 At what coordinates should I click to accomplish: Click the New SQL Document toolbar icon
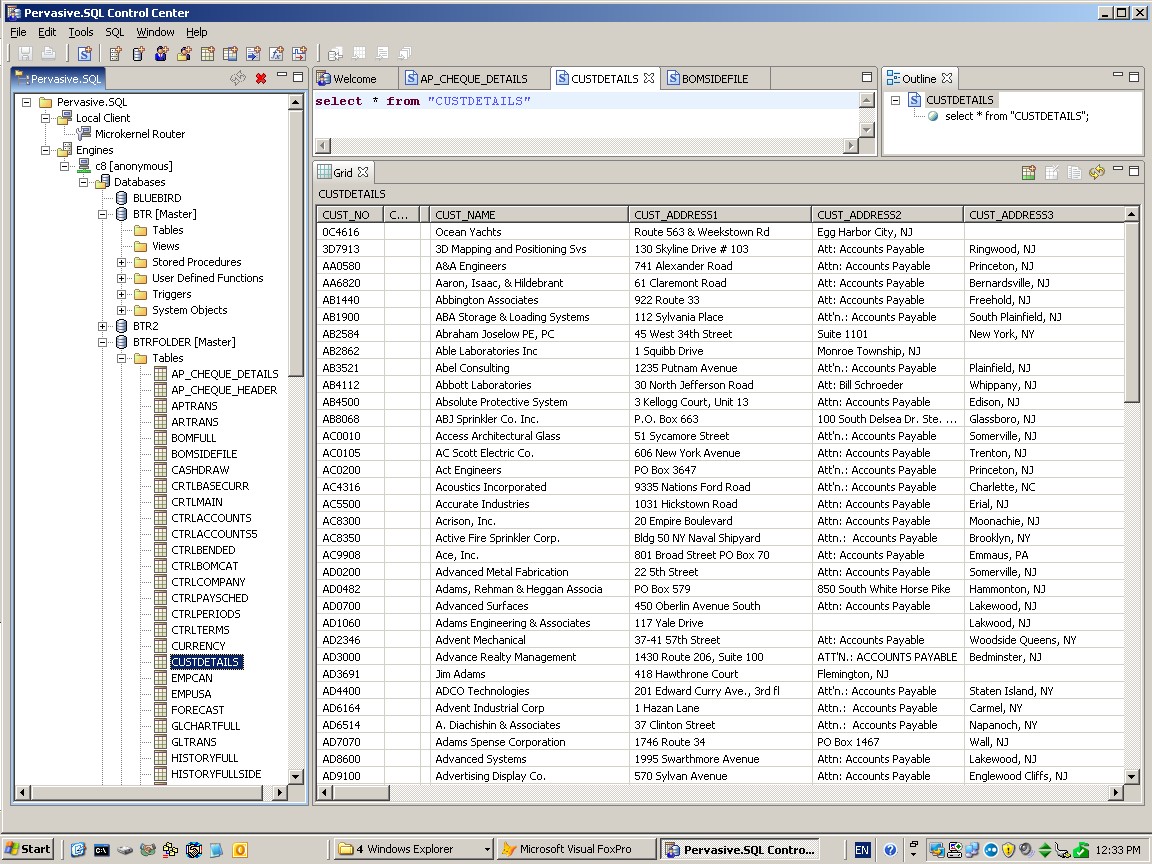[85, 53]
